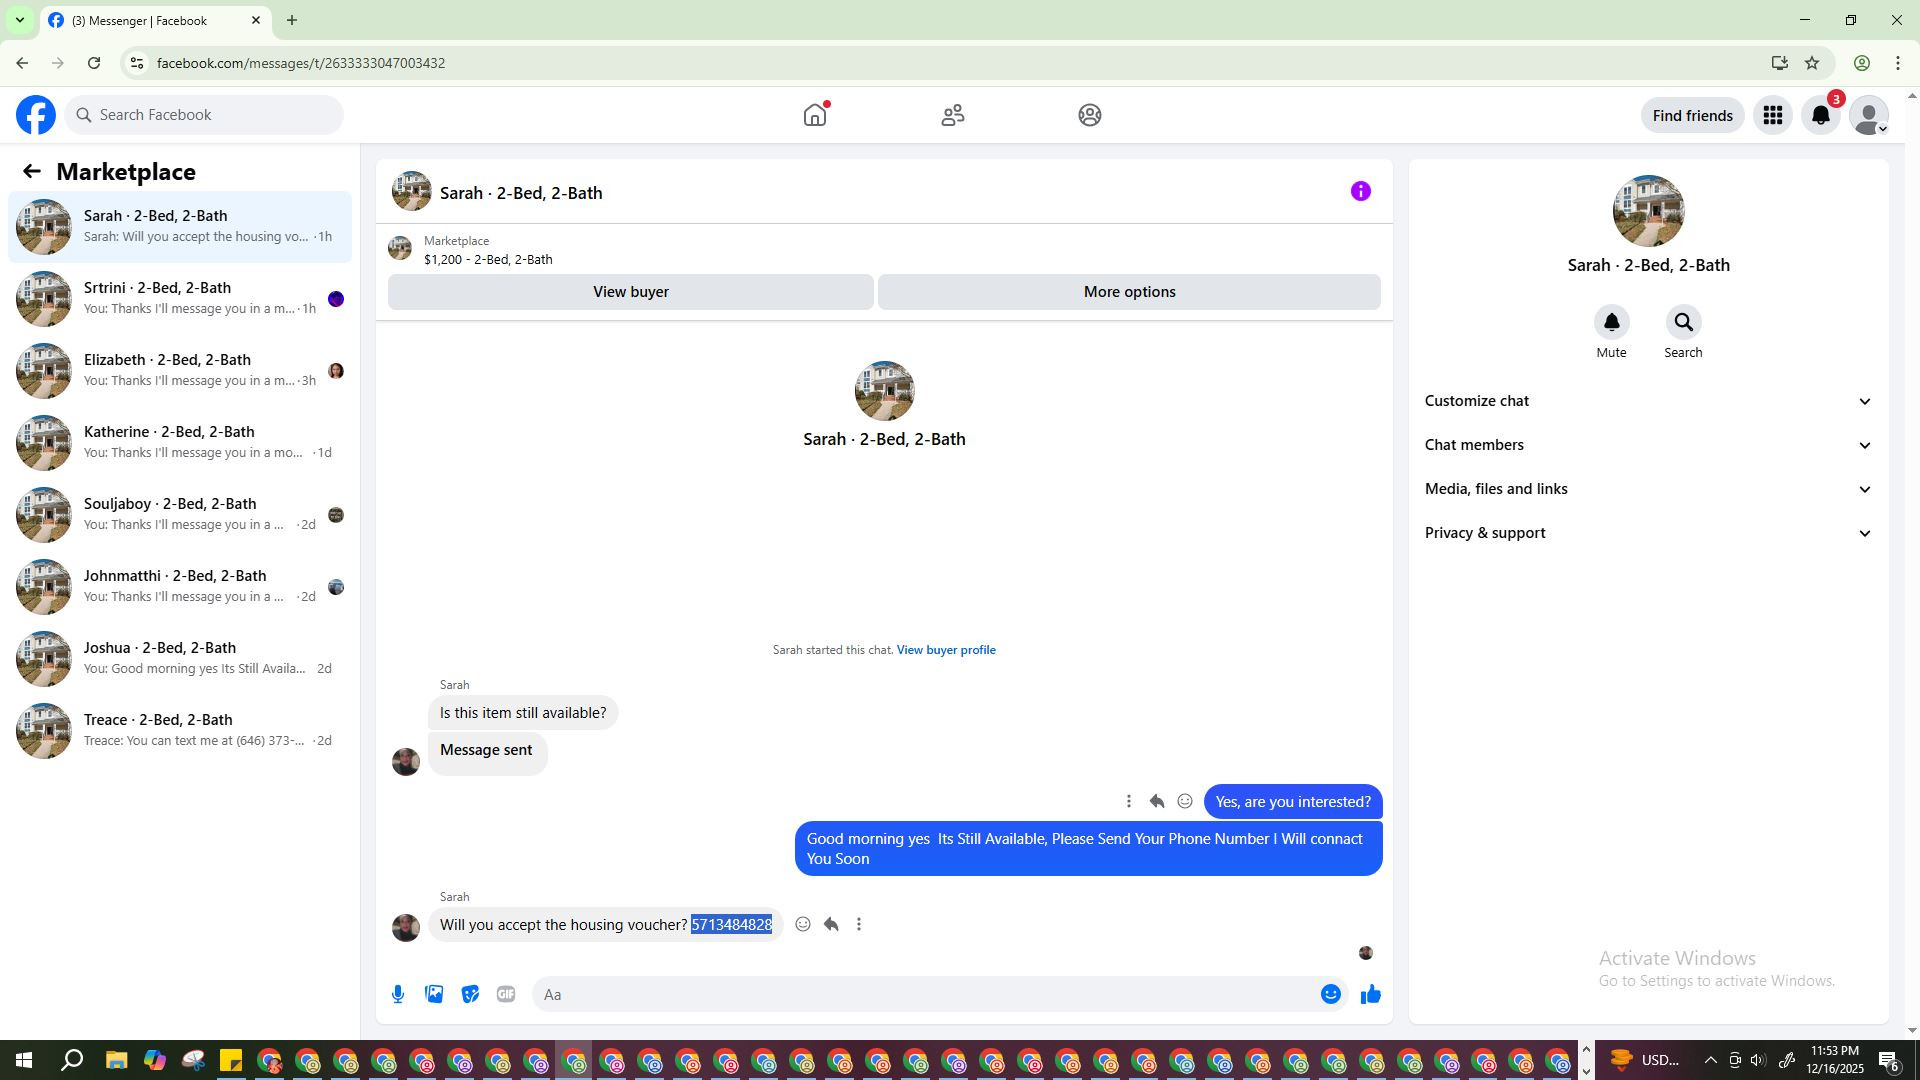Viewport: 1920px width, 1080px height.
Task: Bookmark this page with the star icon
Action: click(1812, 63)
